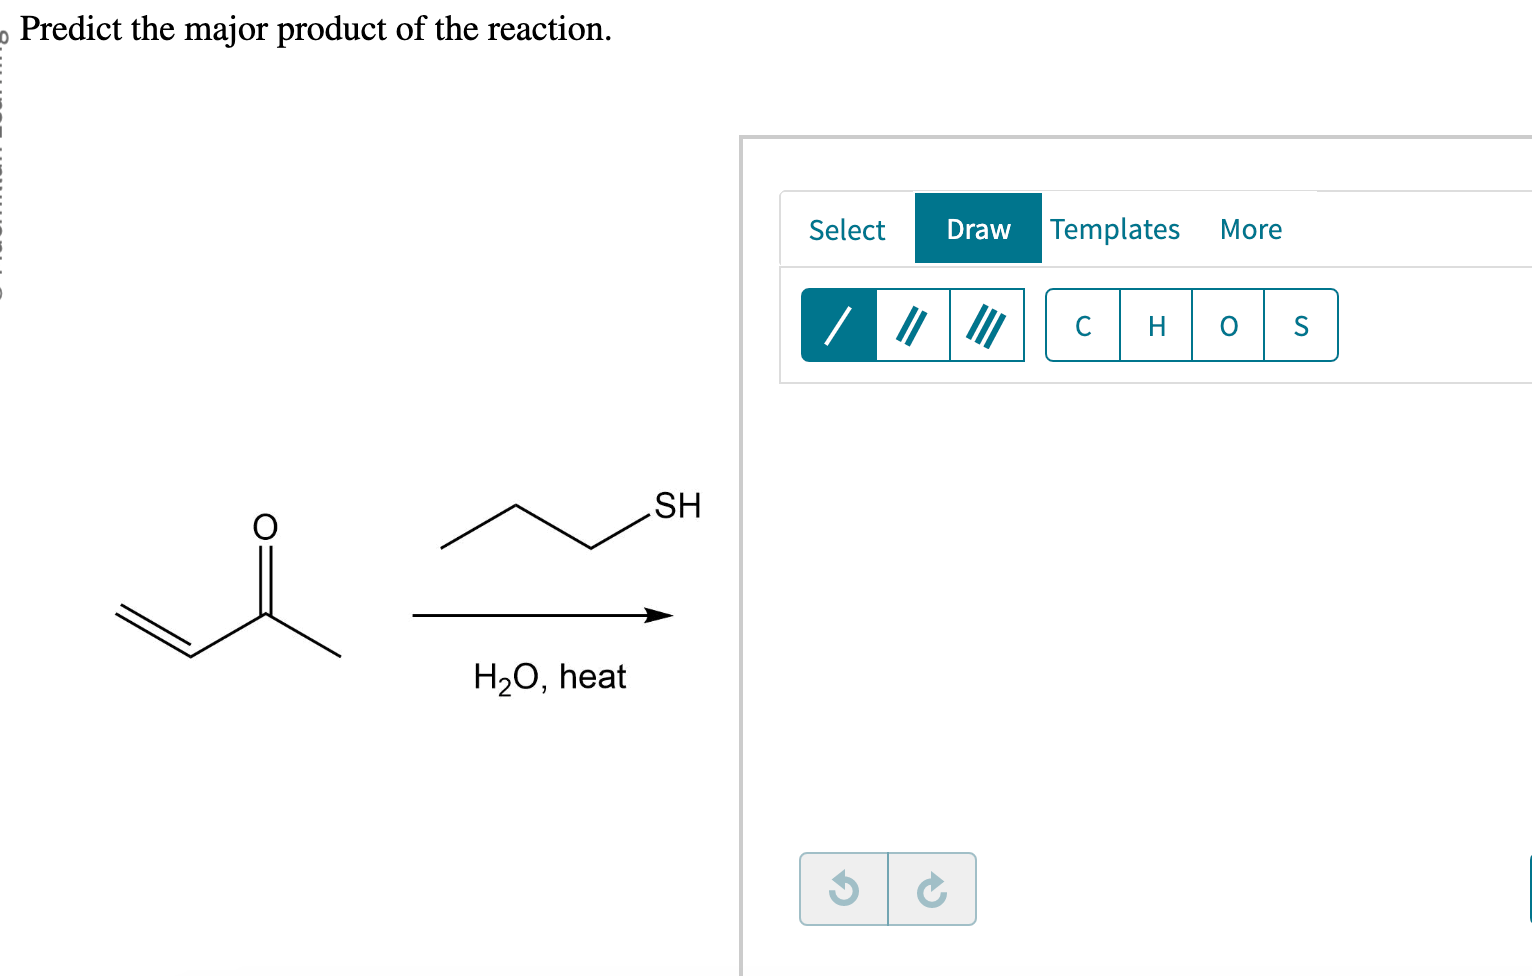Select the oxygen atom O tool
The height and width of the screenshot is (976, 1532).
pos(1228,325)
